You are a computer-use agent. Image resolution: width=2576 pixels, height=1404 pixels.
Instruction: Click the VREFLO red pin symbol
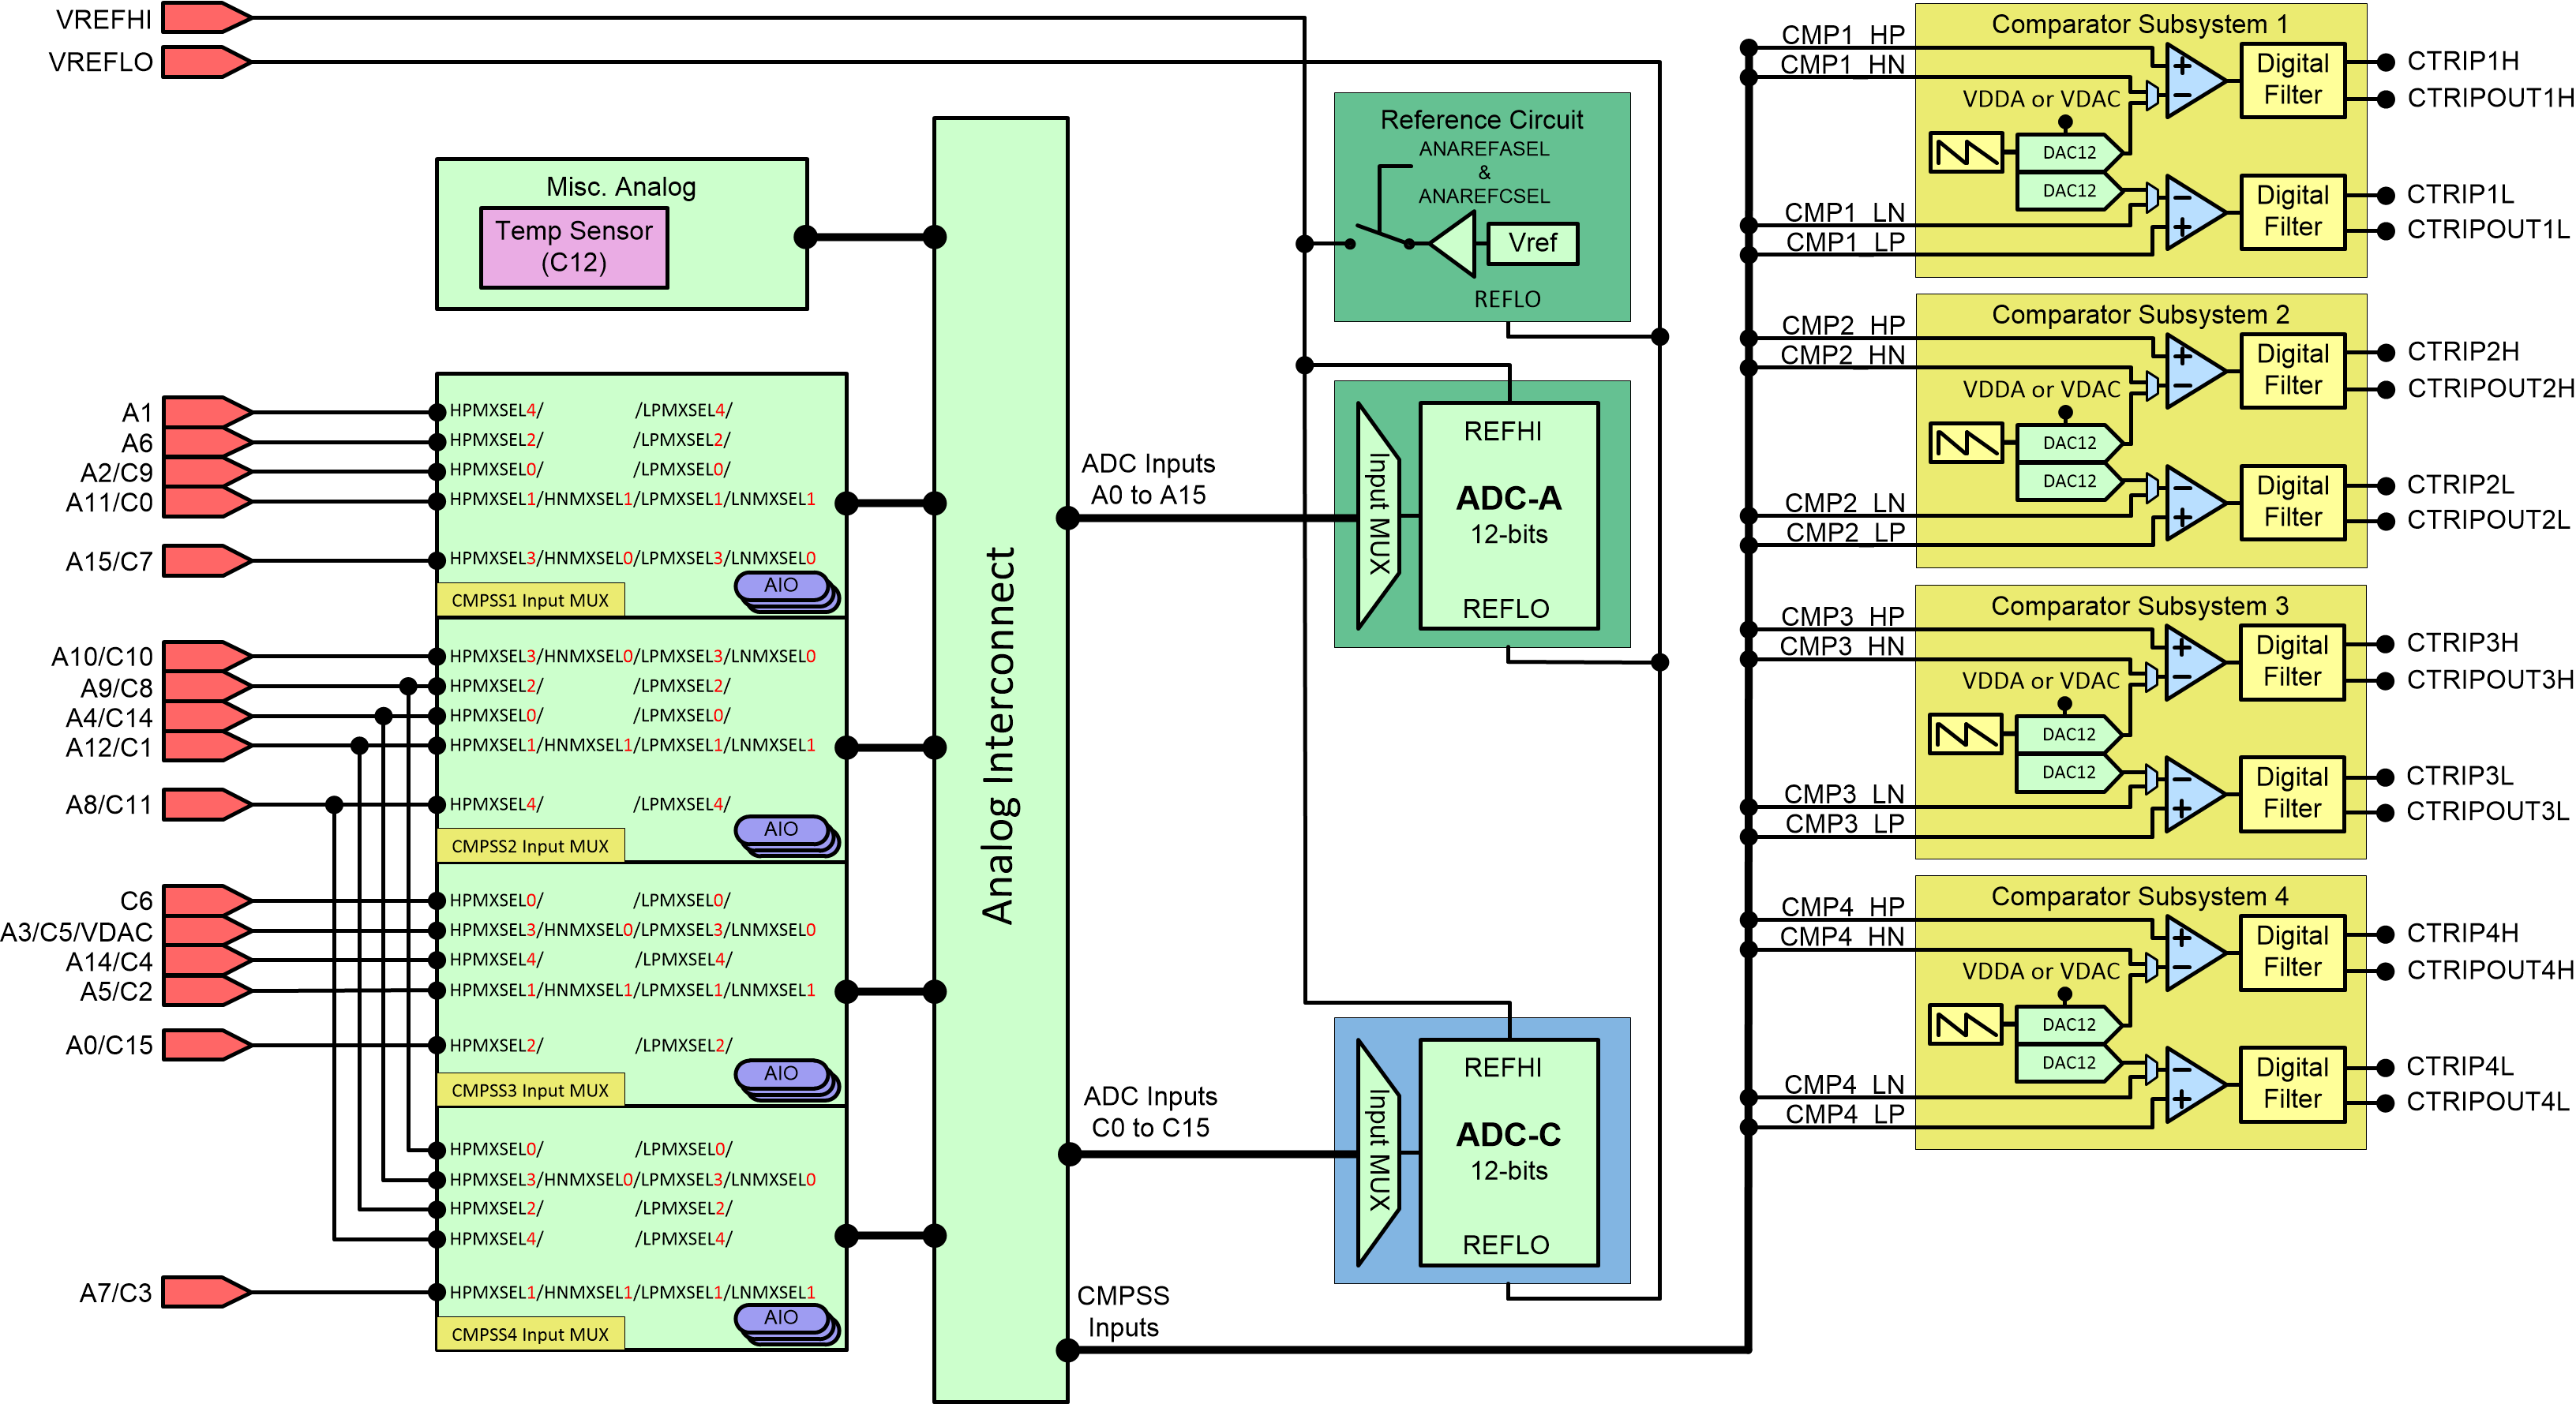tap(206, 62)
